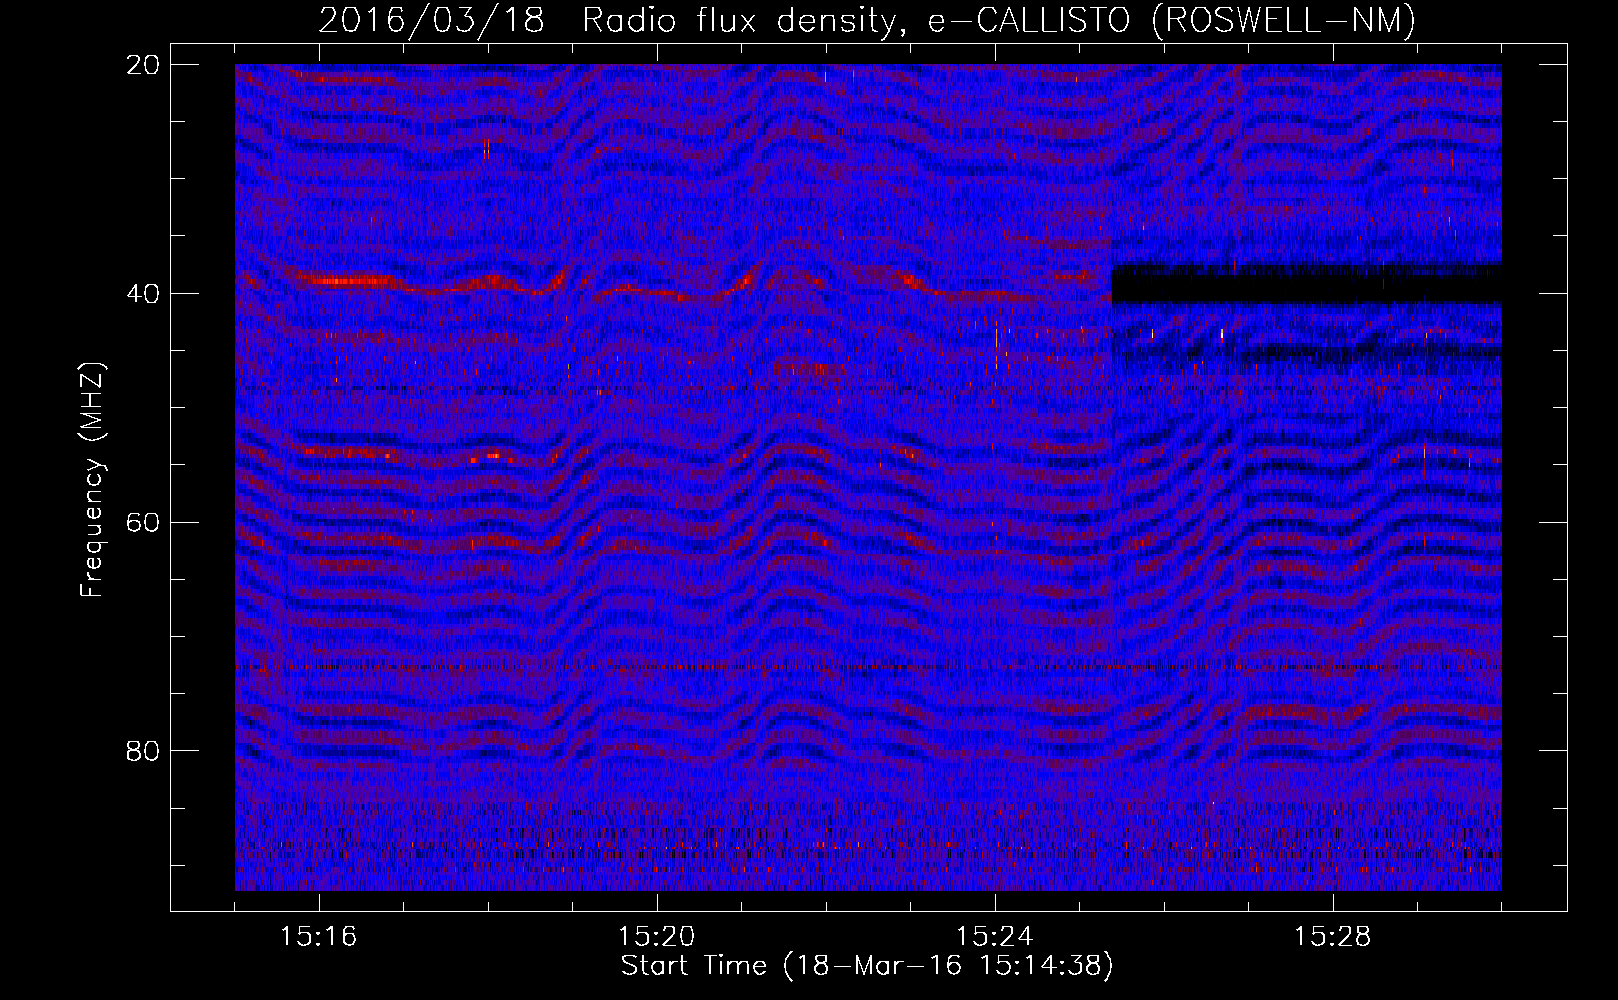This screenshot has width=1618, height=1000.
Task: Select the '40' frequency axis label
Action: pyautogui.click(x=143, y=294)
